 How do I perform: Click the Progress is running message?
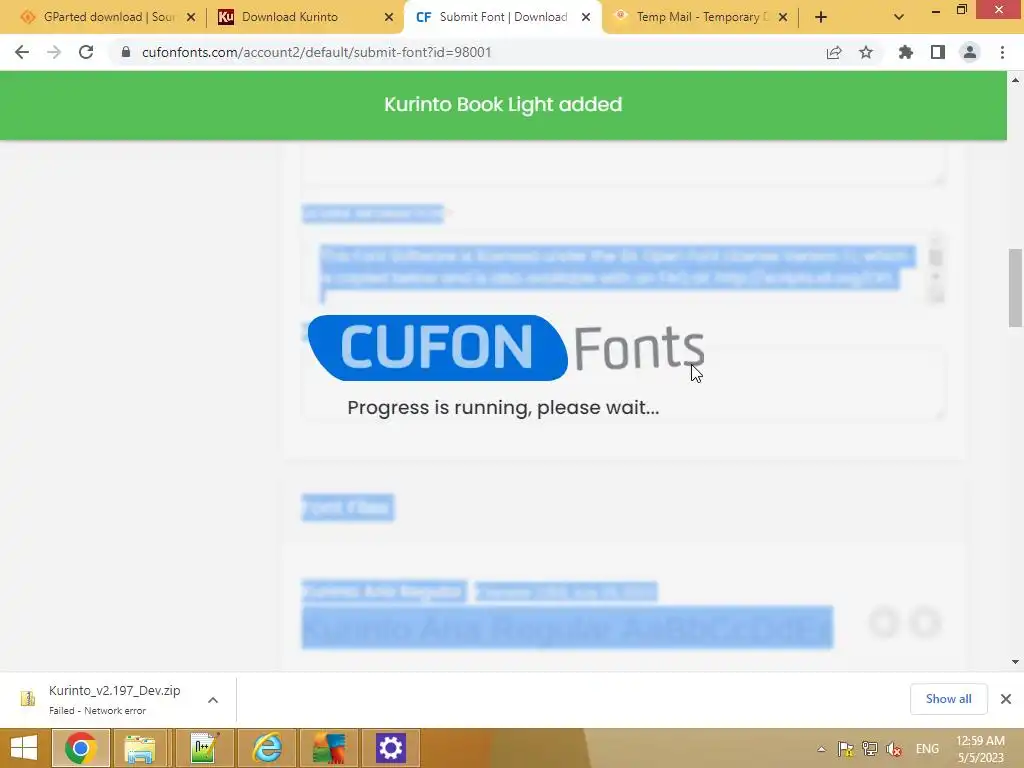[503, 408]
